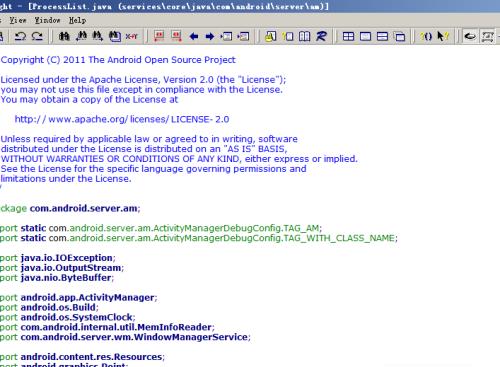Click the java.io.IOException import
Image resolution: width=500 pixels, height=367 pixels.
(x=58, y=258)
